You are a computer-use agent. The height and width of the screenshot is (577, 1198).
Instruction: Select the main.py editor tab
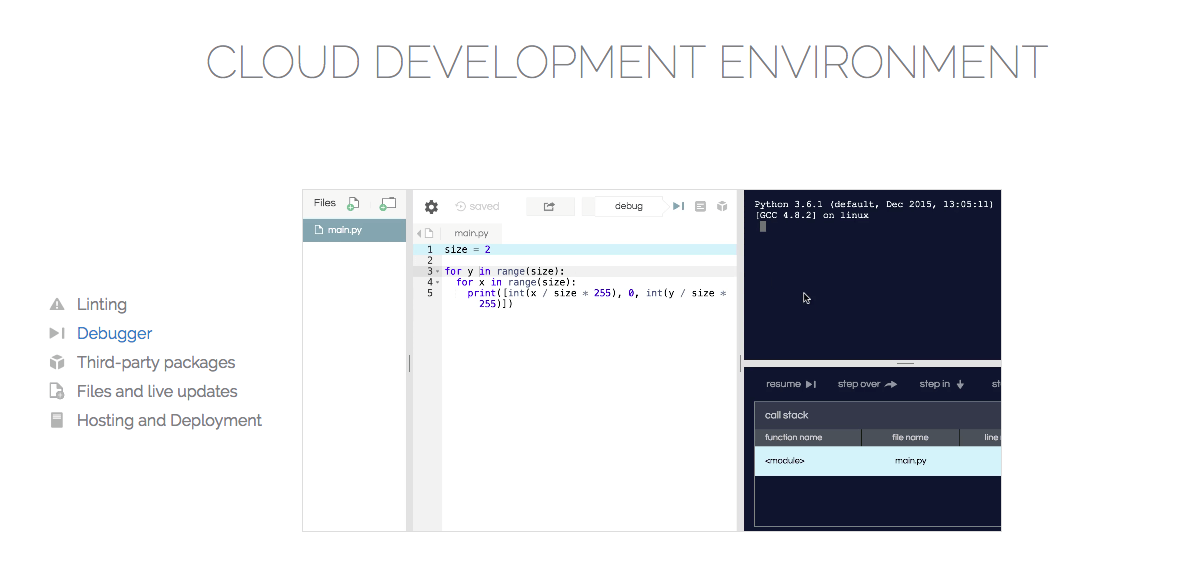pos(471,233)
